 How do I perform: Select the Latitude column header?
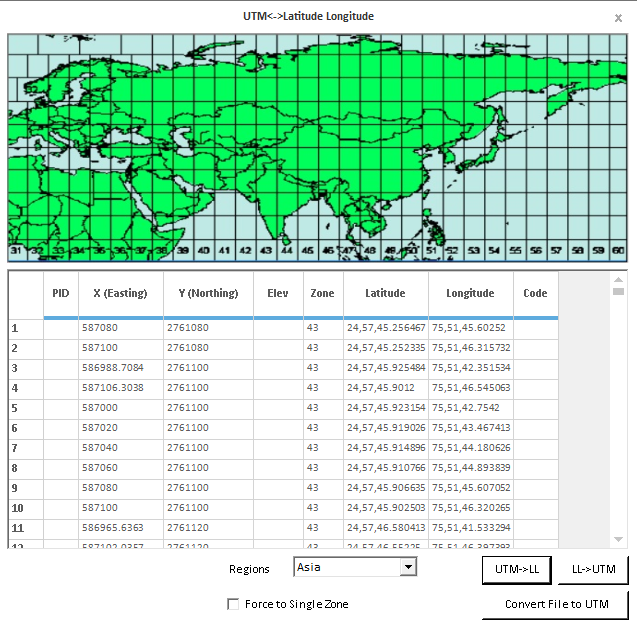[x=386, y=294]
